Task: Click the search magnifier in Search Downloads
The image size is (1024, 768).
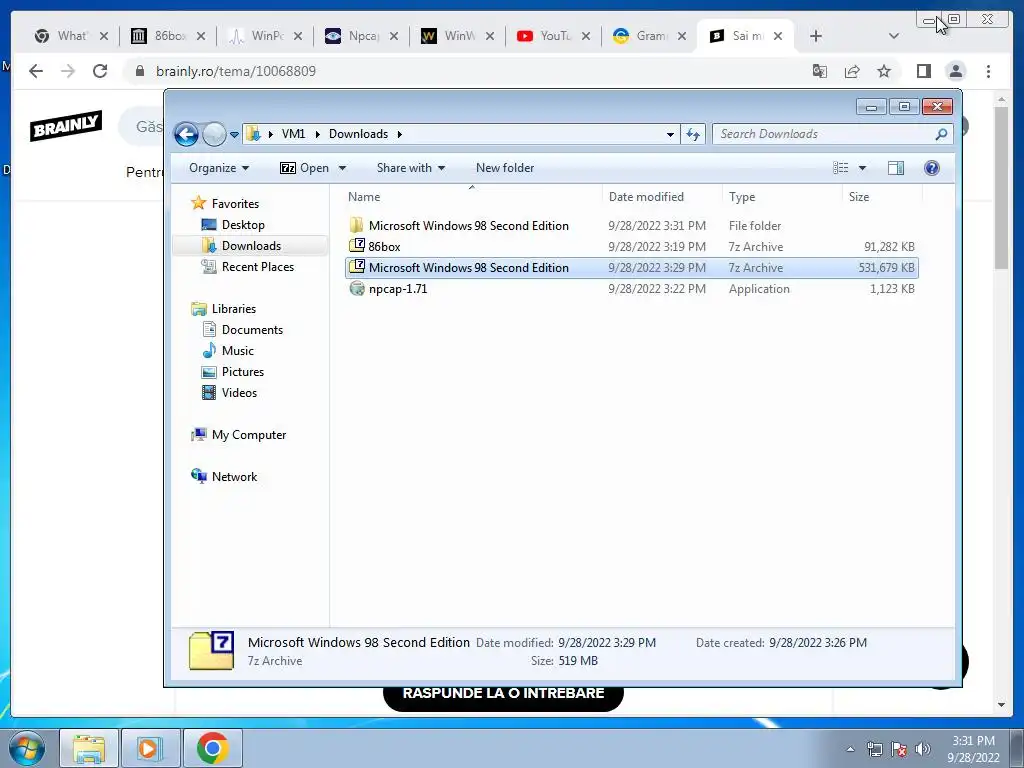Action: click(x=941, y=134)
